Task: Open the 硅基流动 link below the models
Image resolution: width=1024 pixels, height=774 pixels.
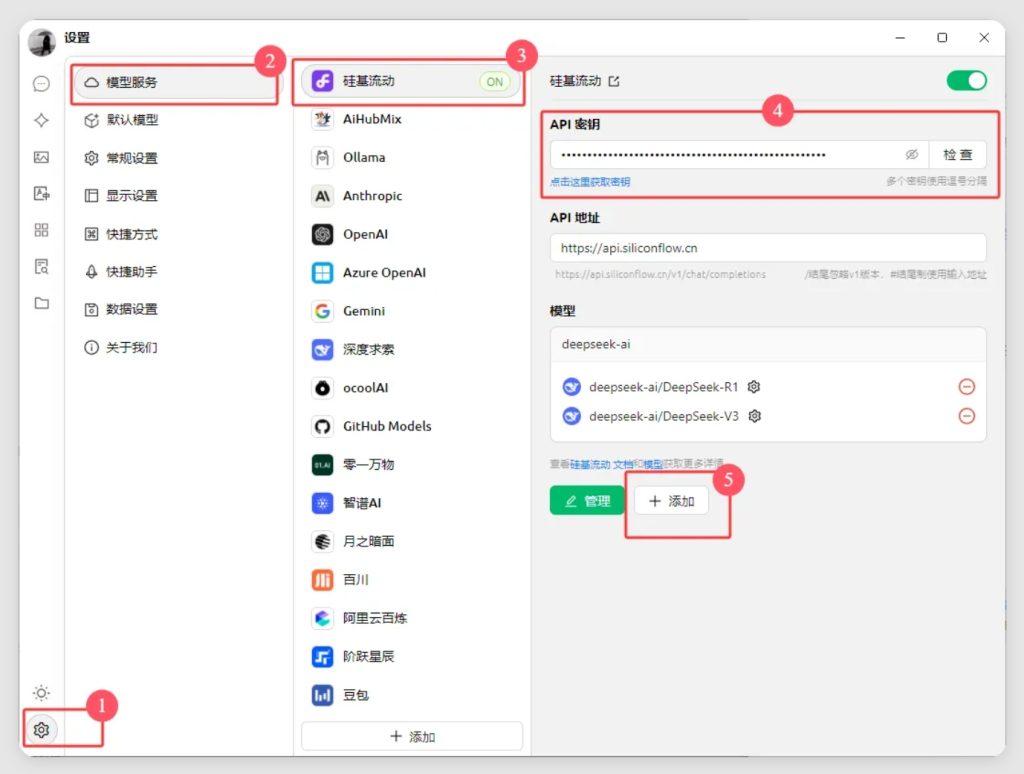Action: pyautogui.click(x=590, y=464)
